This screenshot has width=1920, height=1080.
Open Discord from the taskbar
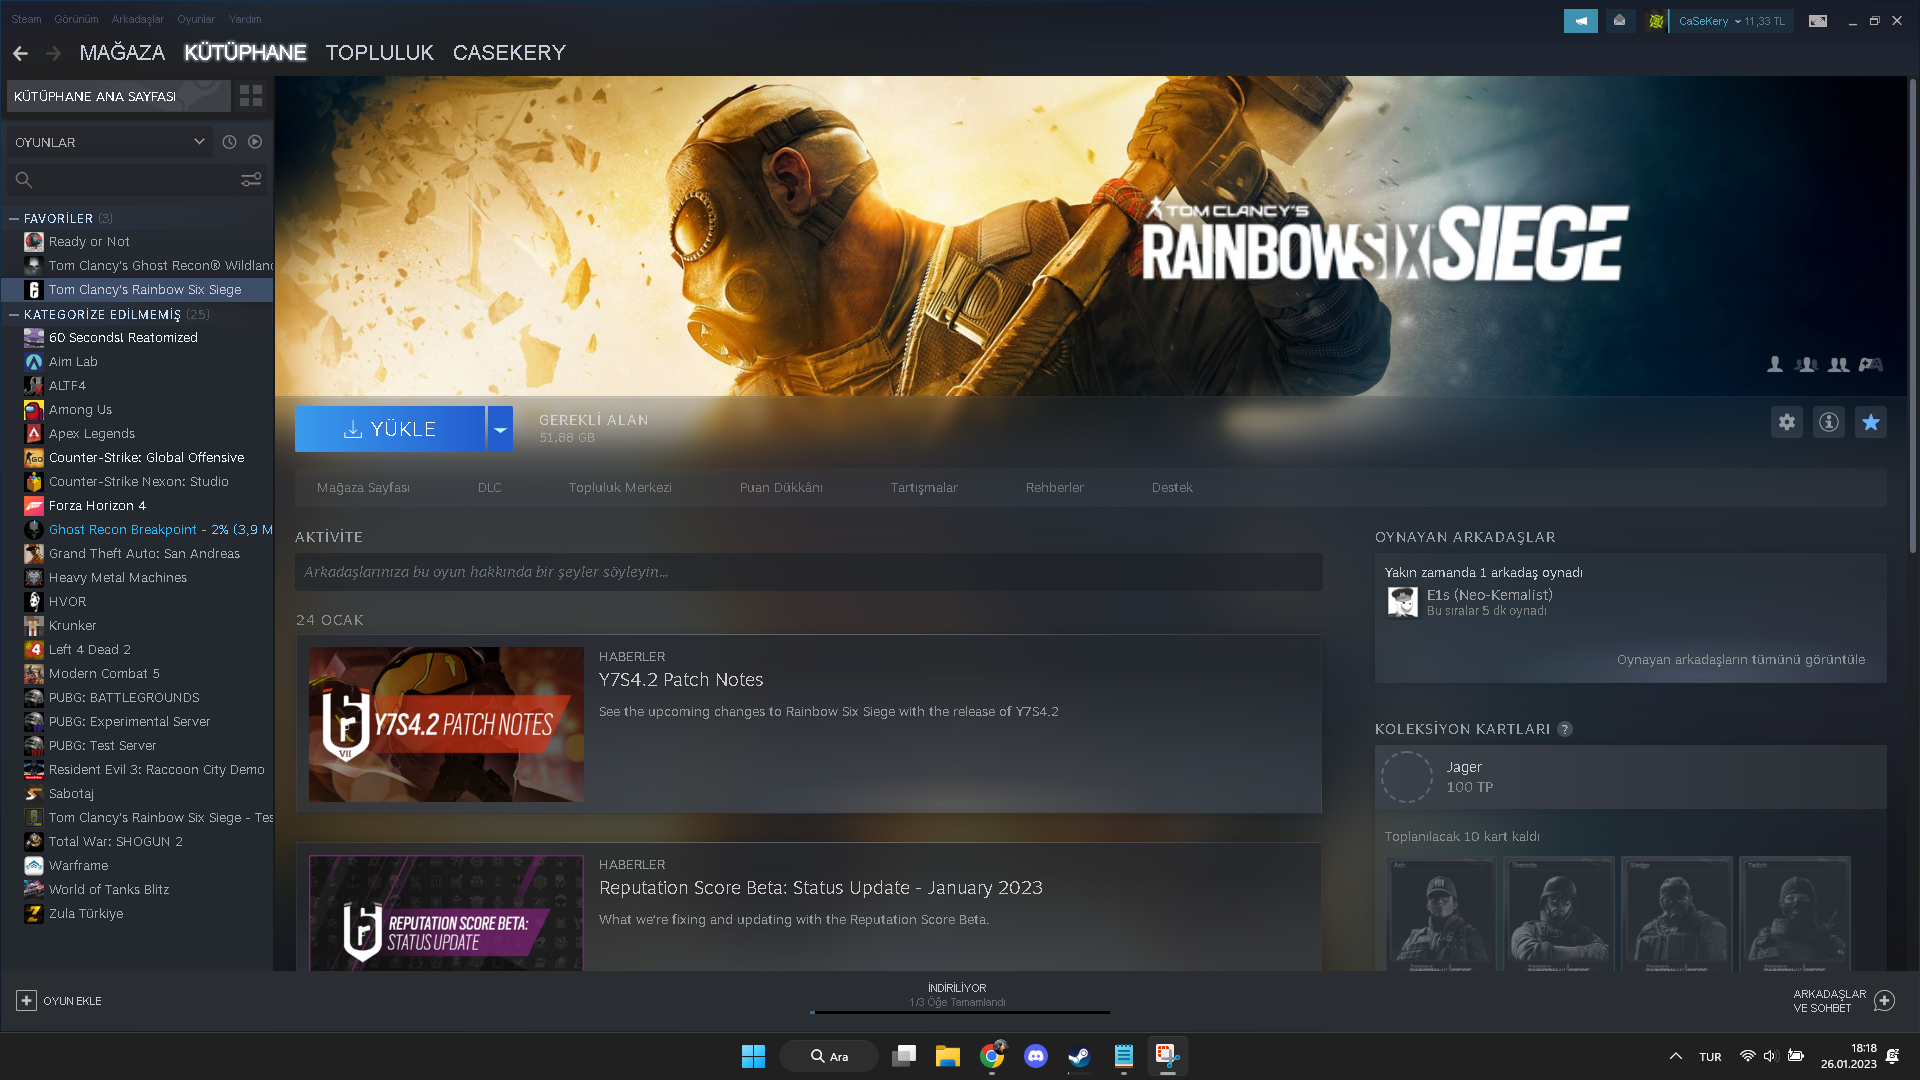tap(1036, 1056)
